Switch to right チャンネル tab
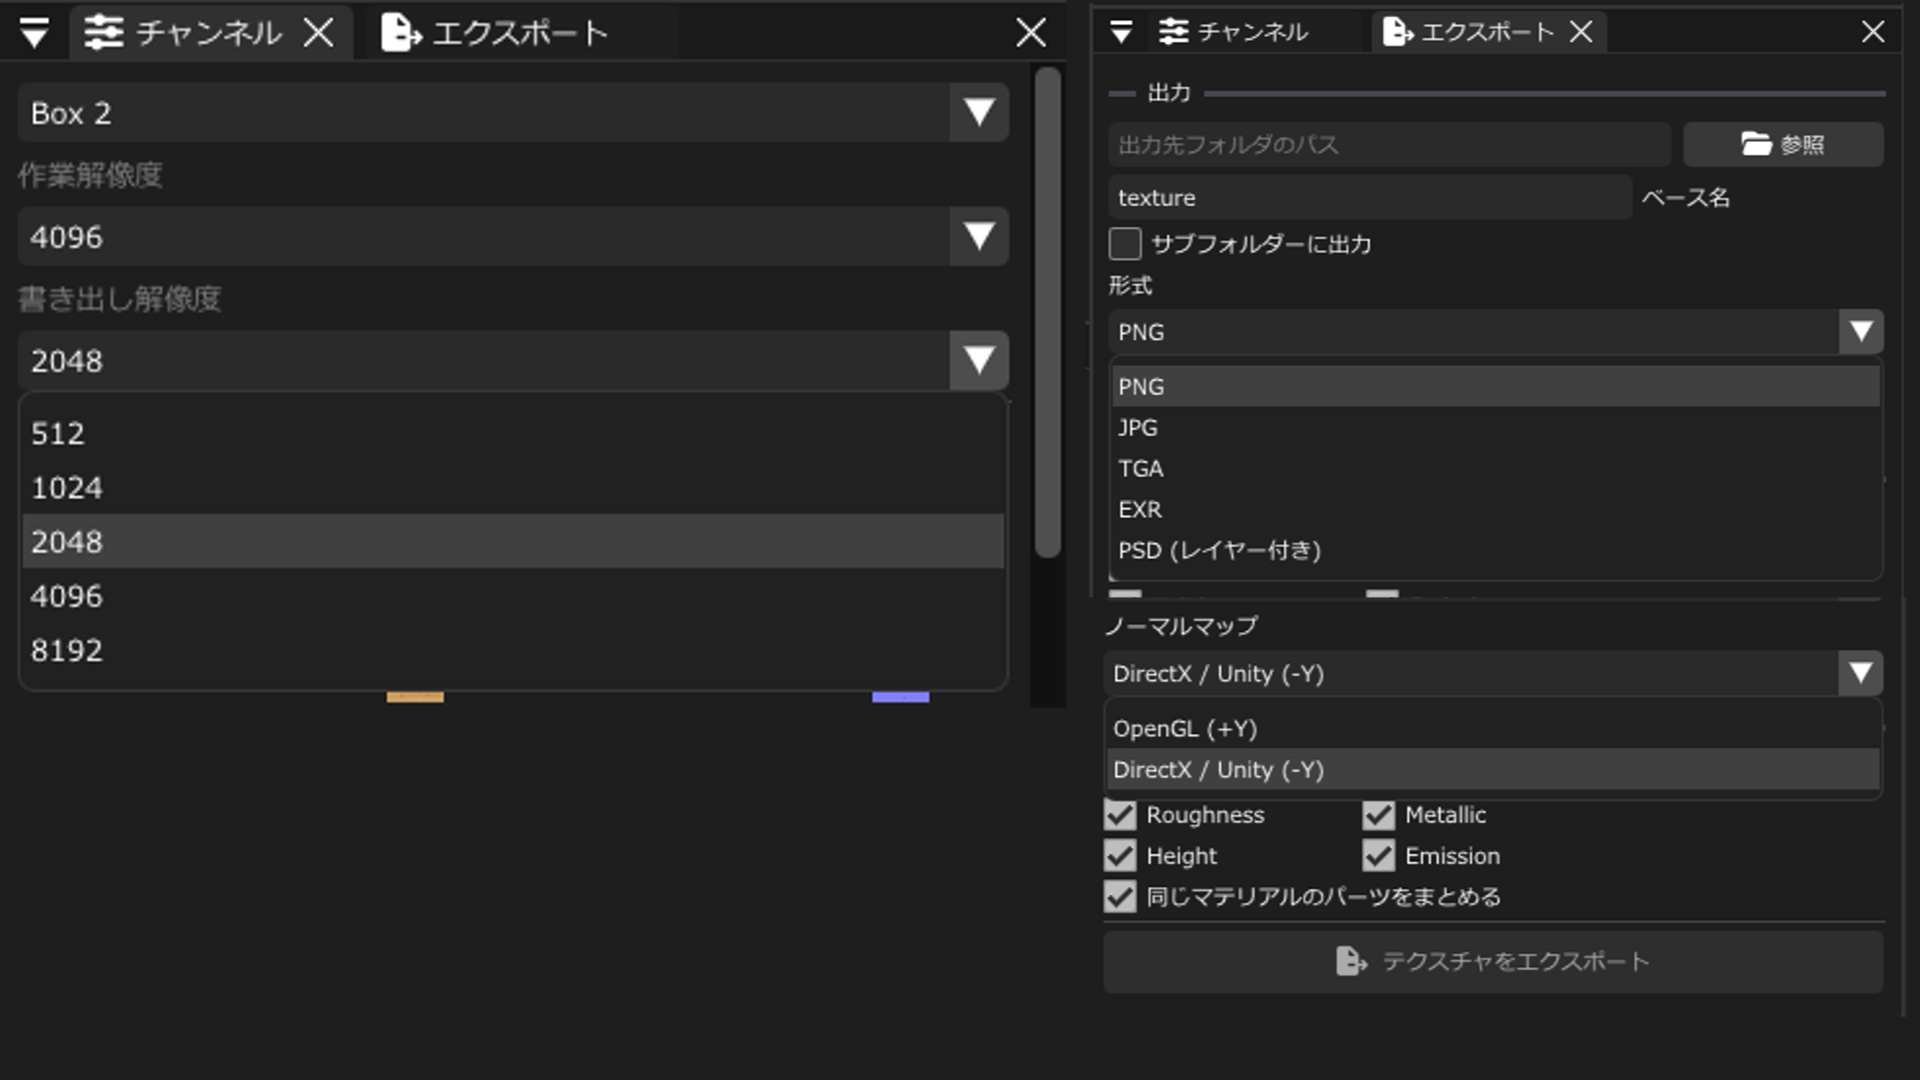This screenshot has width=1920, height=1080. (1233, 32)
